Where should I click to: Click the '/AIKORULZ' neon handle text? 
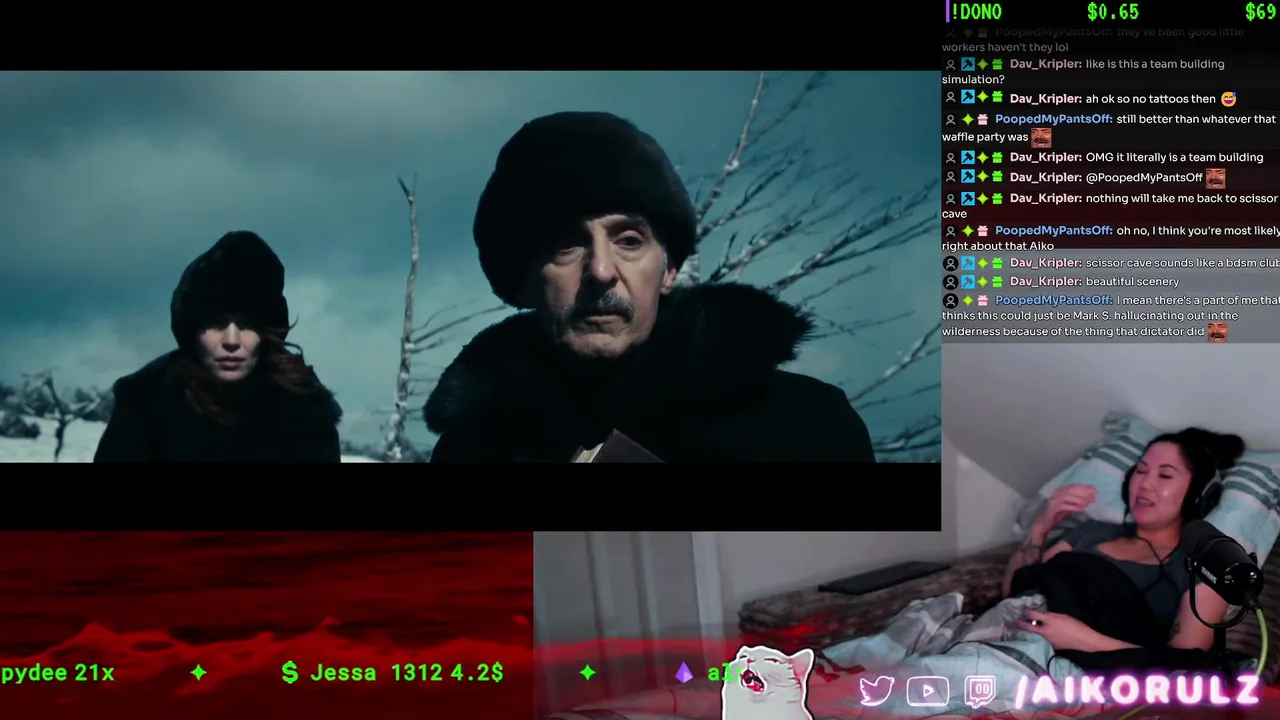tap(1137, 690)
